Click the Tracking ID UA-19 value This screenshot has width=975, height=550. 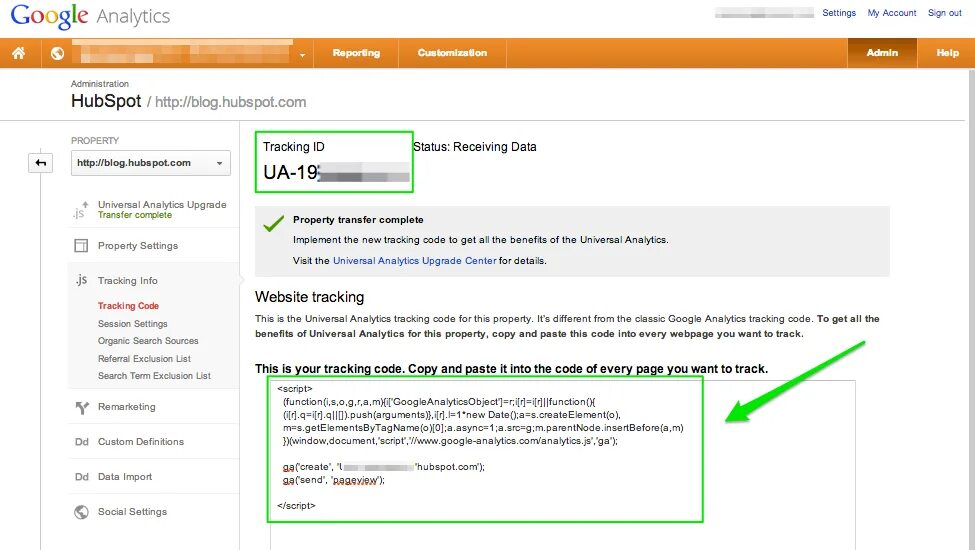pos(336,172)
